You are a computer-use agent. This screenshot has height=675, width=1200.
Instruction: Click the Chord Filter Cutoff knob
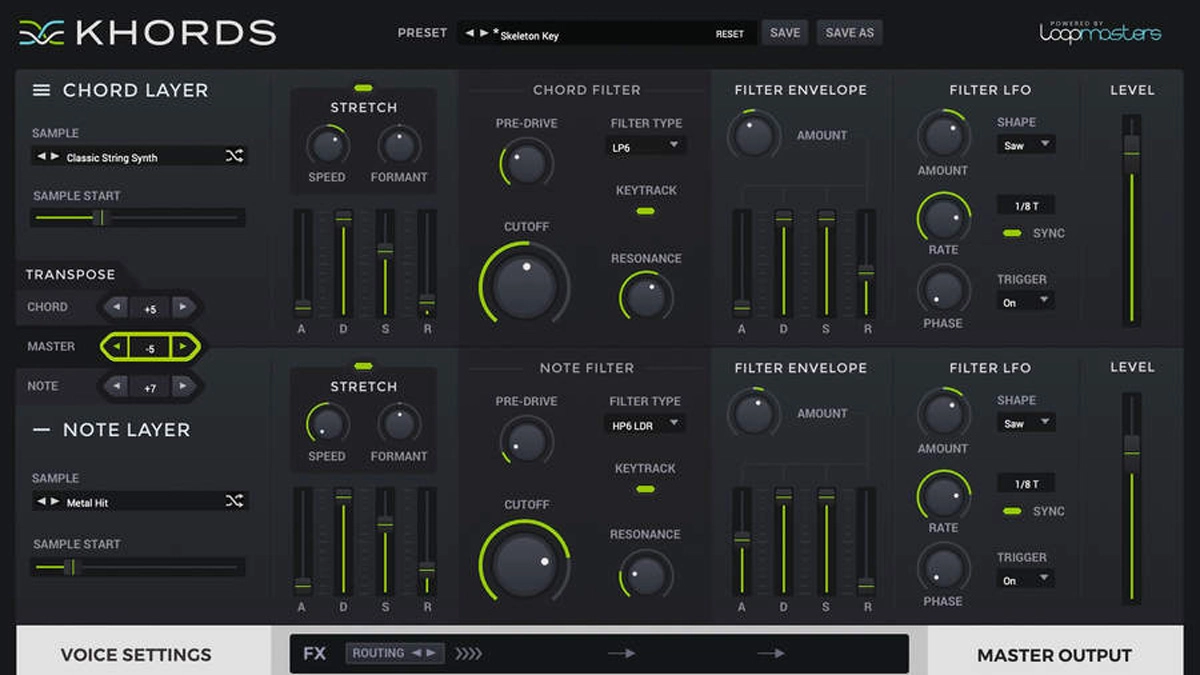coord(525,286)
